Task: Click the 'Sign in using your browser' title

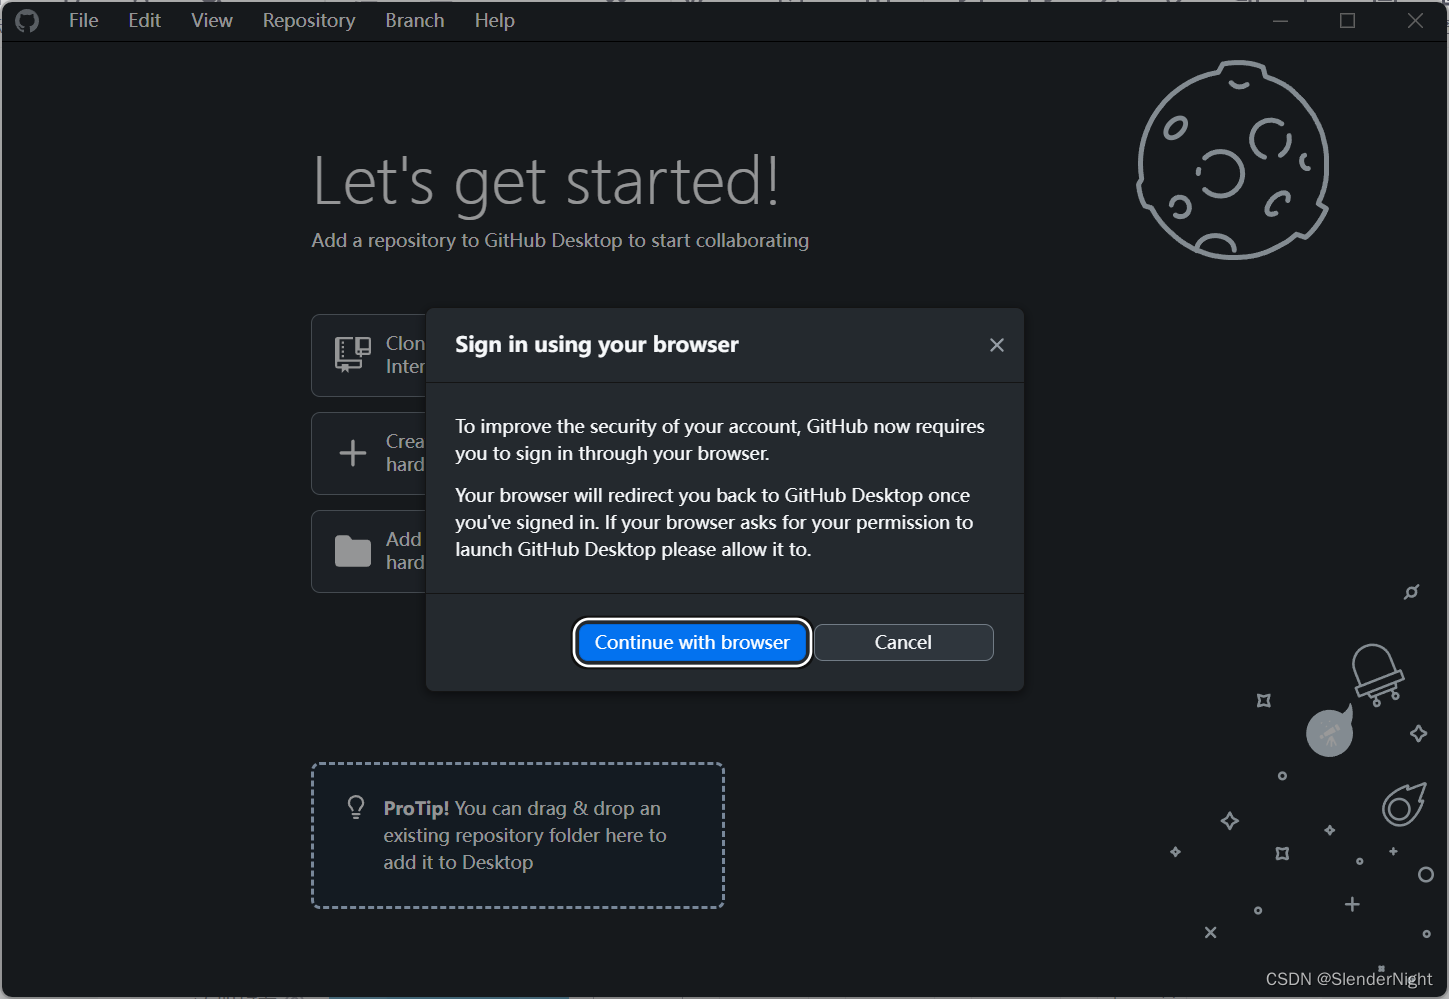Action: (597, 345)
